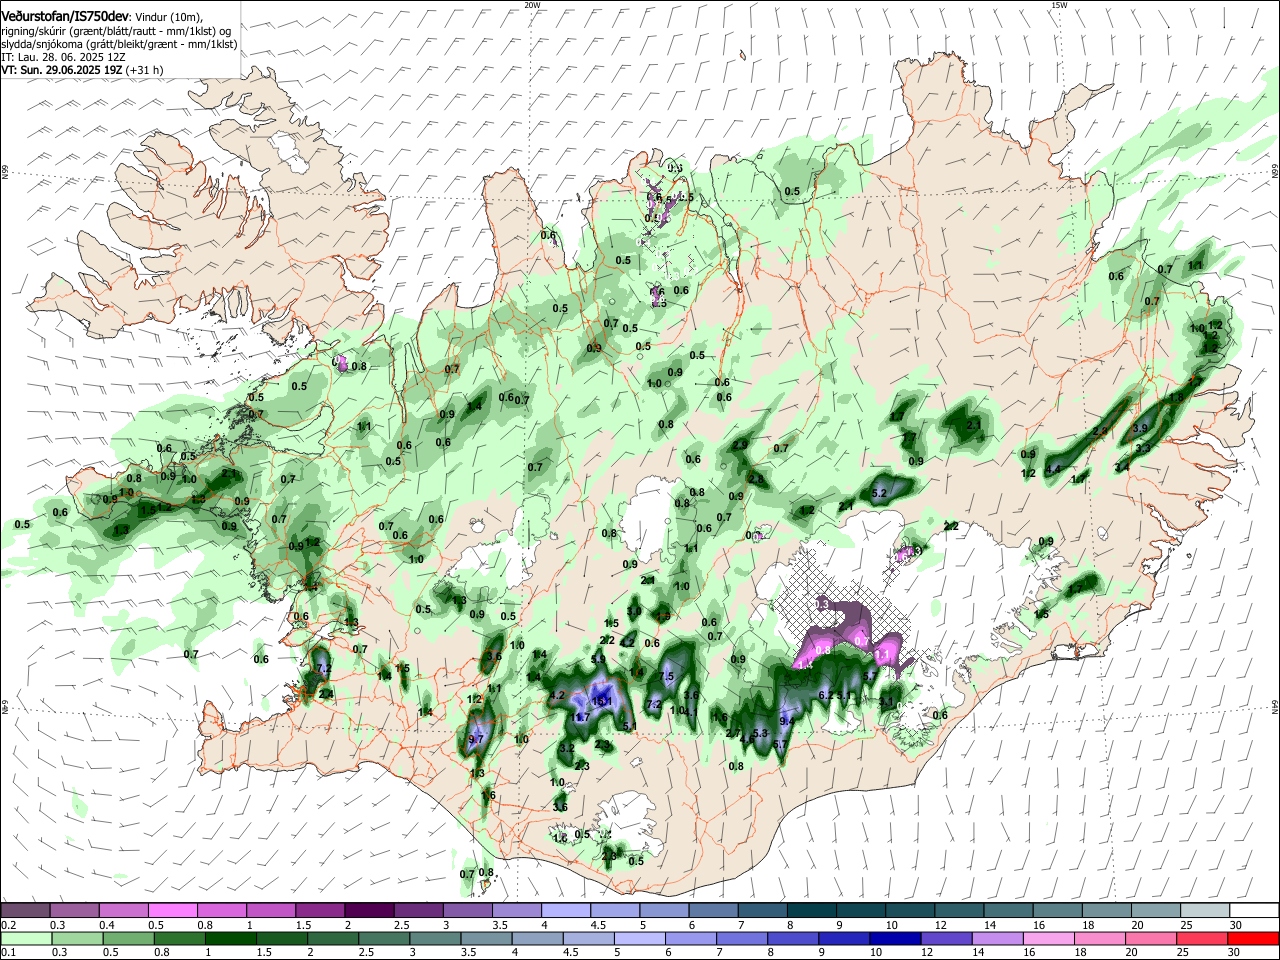Select the 2.5–3 grey-green swatch in rain legend
Viewport: 1280px width, 960px height.
click(382, 938)
